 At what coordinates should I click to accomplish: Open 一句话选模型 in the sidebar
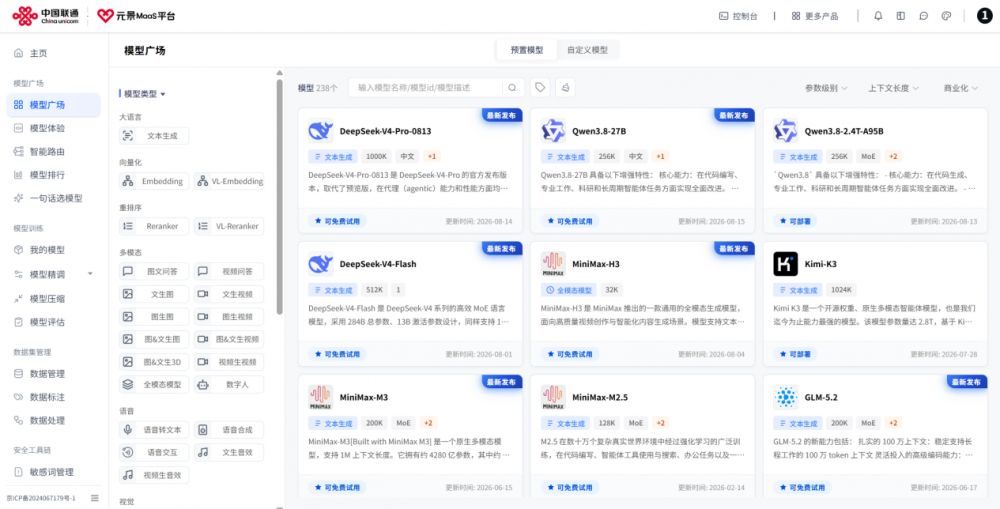coord(54,198)
